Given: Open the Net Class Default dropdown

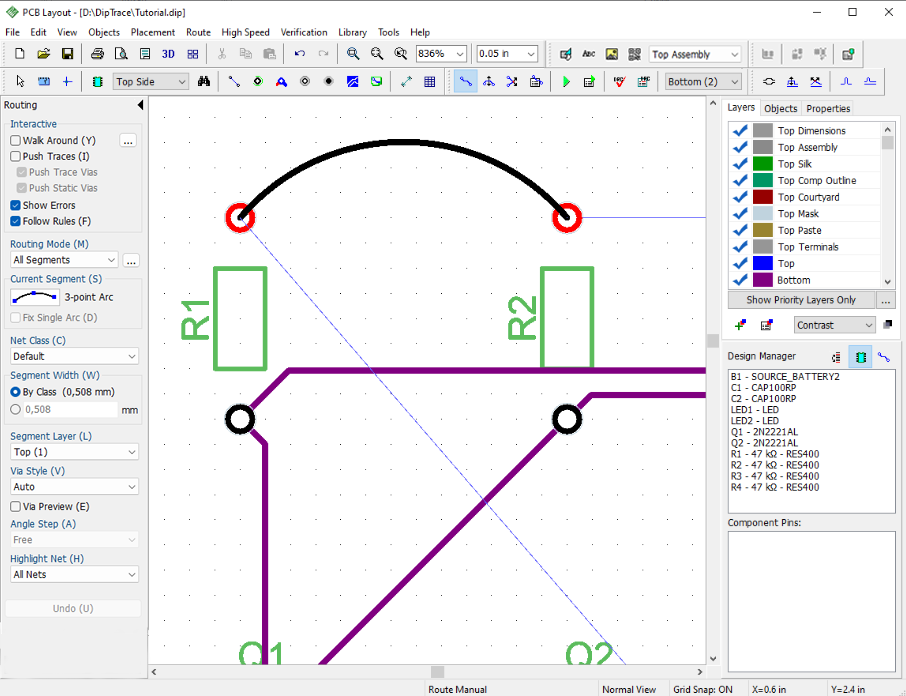Looking at the screenshot, I should pyautogui.click(x=75, y=356).
